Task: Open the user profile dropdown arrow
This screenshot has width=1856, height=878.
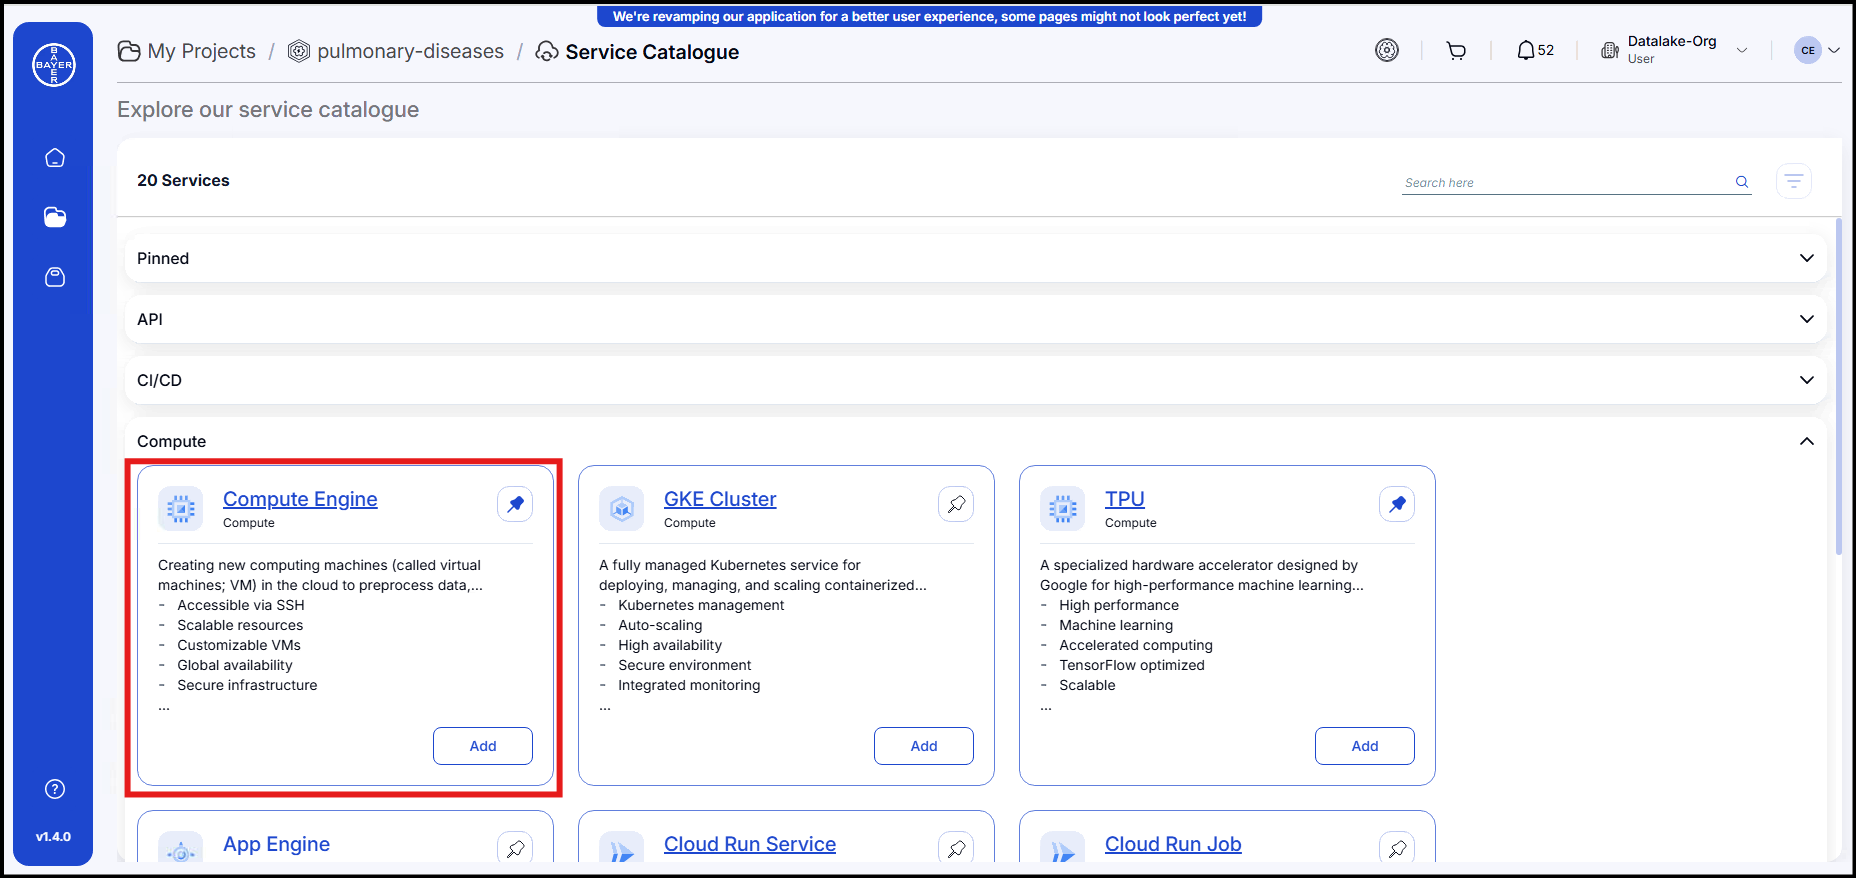Action: pyautogui.click(x=1834, y=50)
